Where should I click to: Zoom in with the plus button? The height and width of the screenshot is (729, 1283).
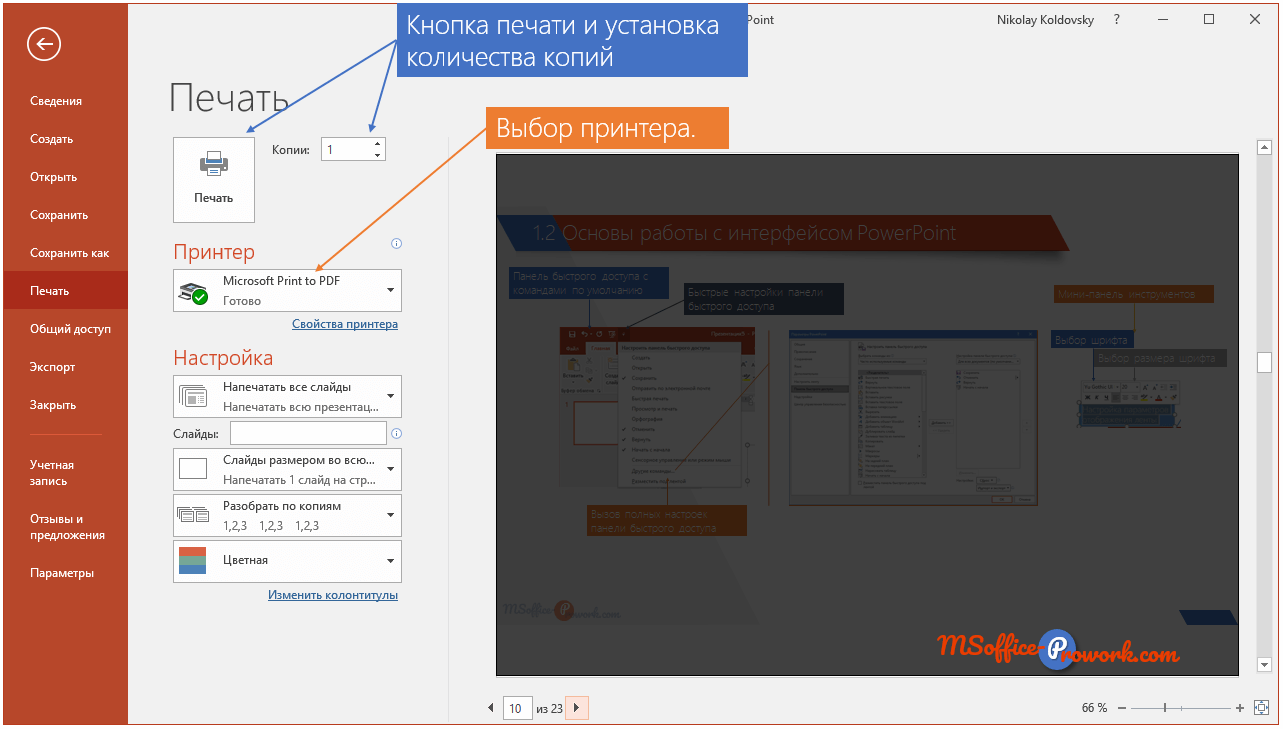click(x=1240, y=708)
